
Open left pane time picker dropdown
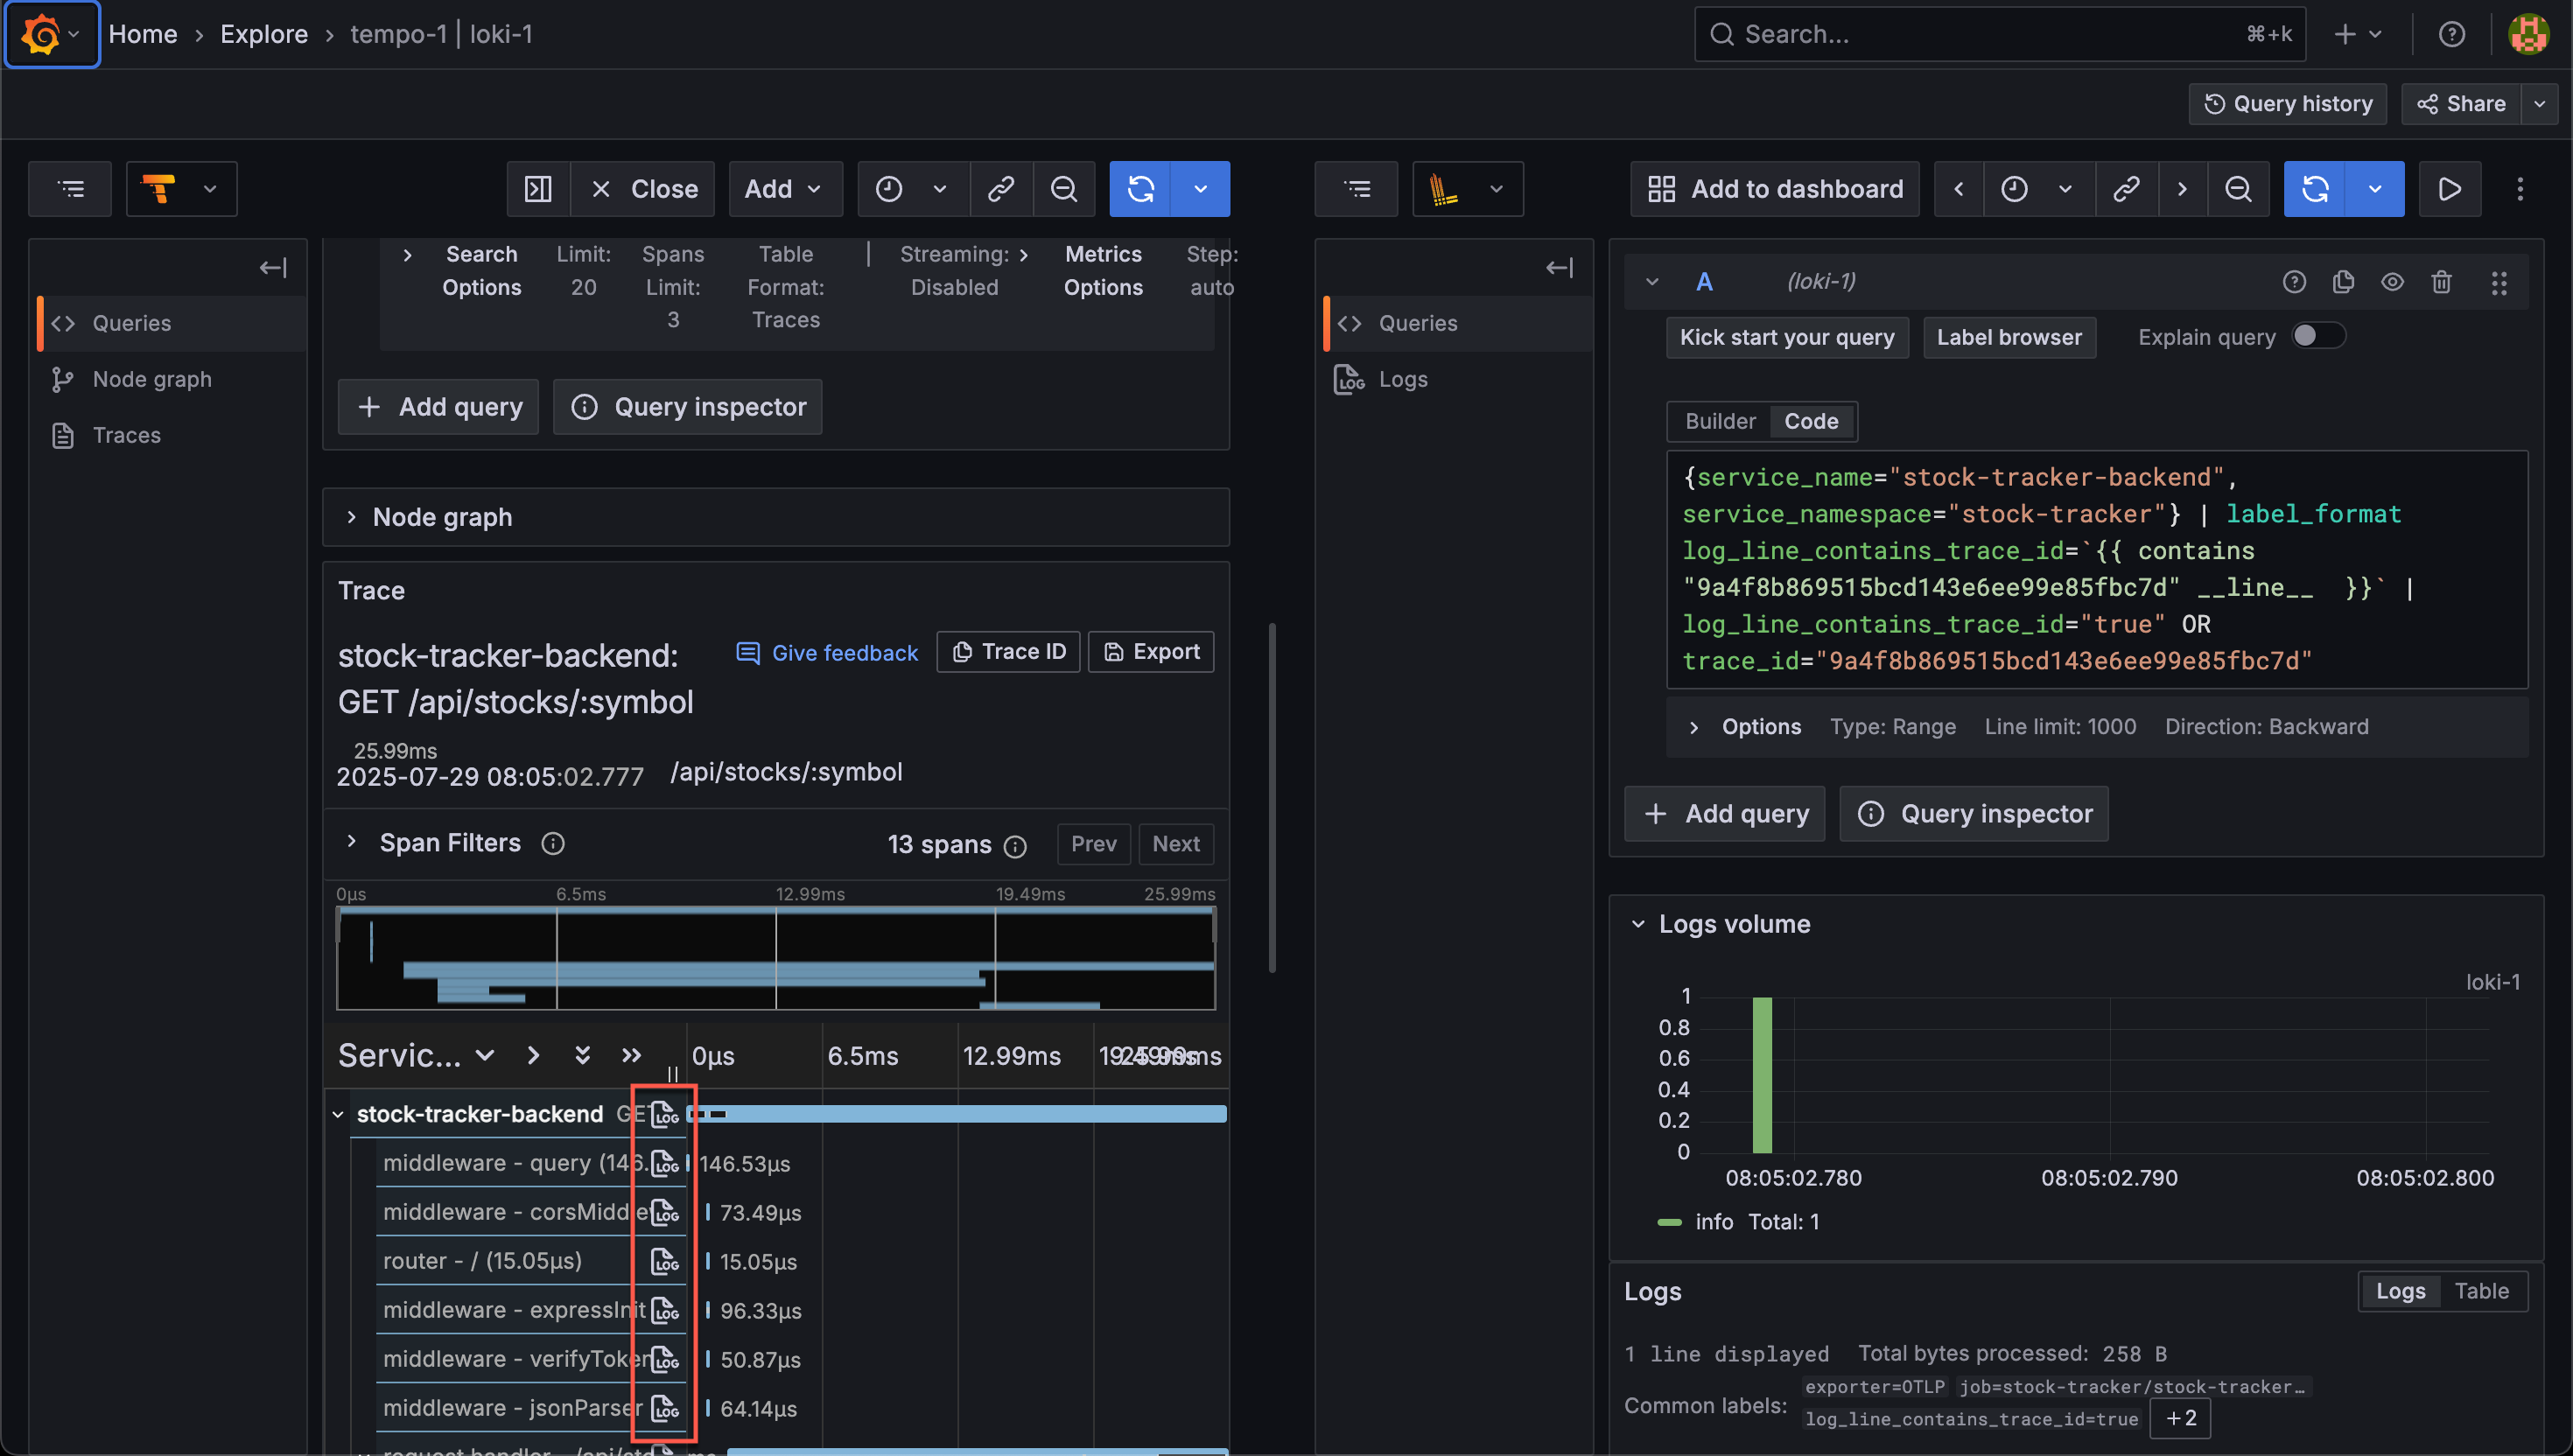(913, 189)
